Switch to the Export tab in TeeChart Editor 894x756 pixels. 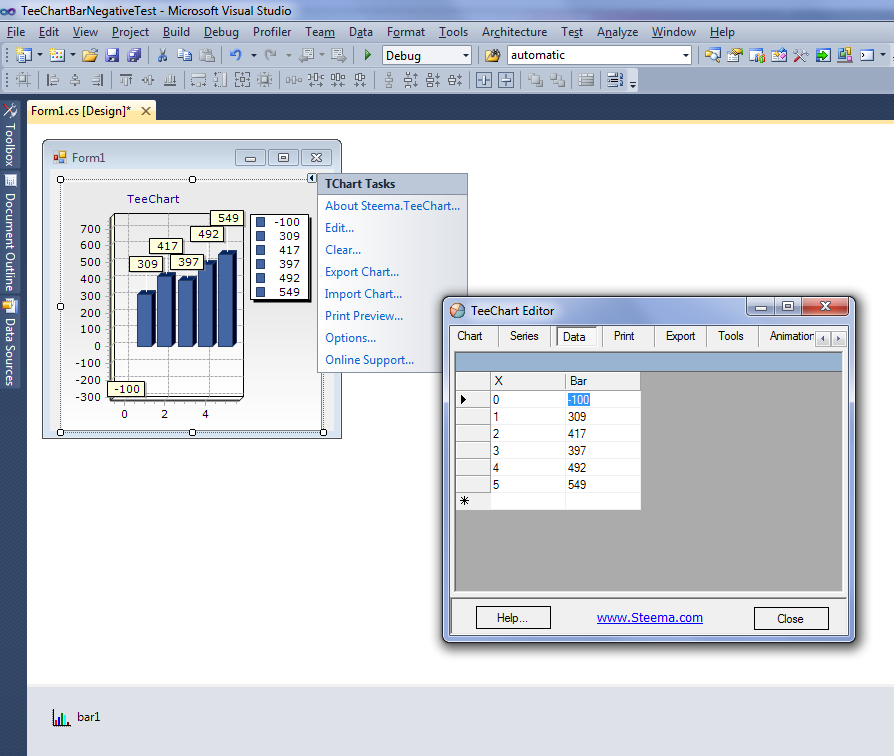point(680,336)
